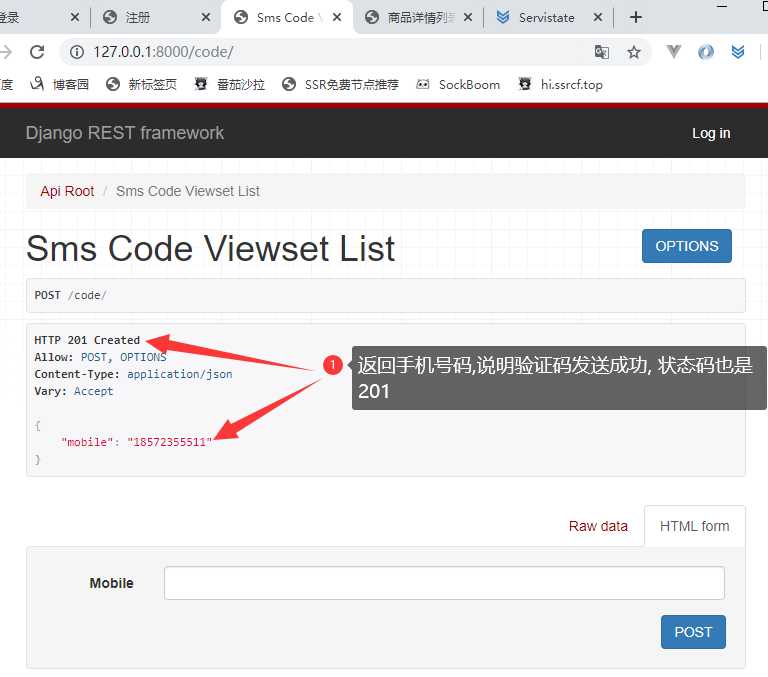Submit the form with the POST button
Image resolution: width=768 pixels, height=677 pixels.
[x=693, y=632]
